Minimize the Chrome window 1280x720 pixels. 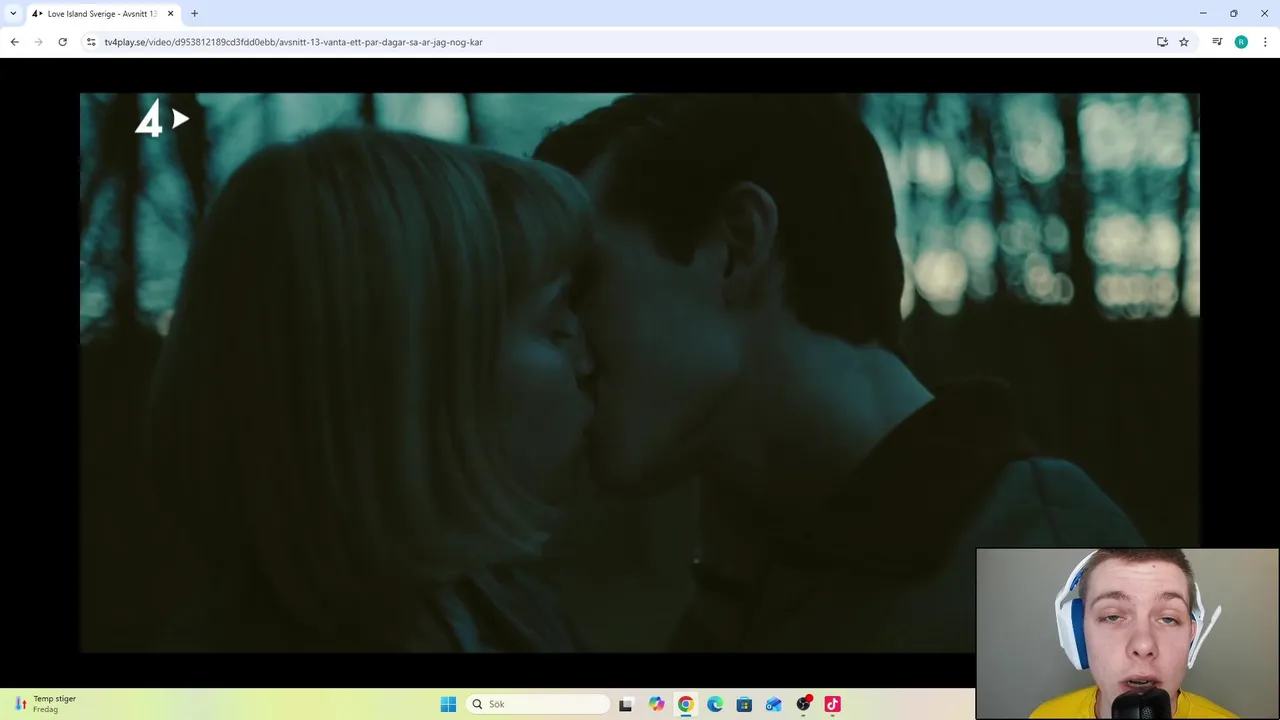pos(1203,13)
